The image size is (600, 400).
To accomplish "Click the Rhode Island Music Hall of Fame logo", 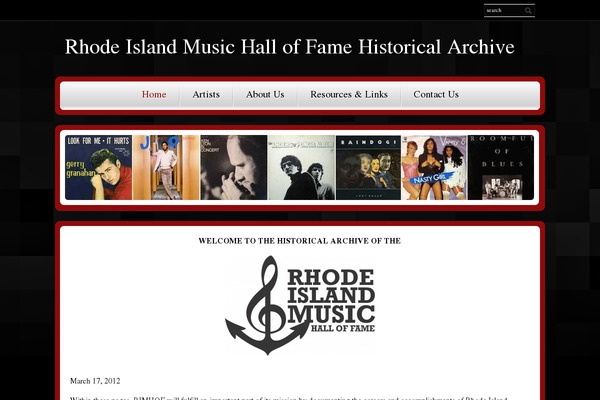I will (x=300, y=305).
